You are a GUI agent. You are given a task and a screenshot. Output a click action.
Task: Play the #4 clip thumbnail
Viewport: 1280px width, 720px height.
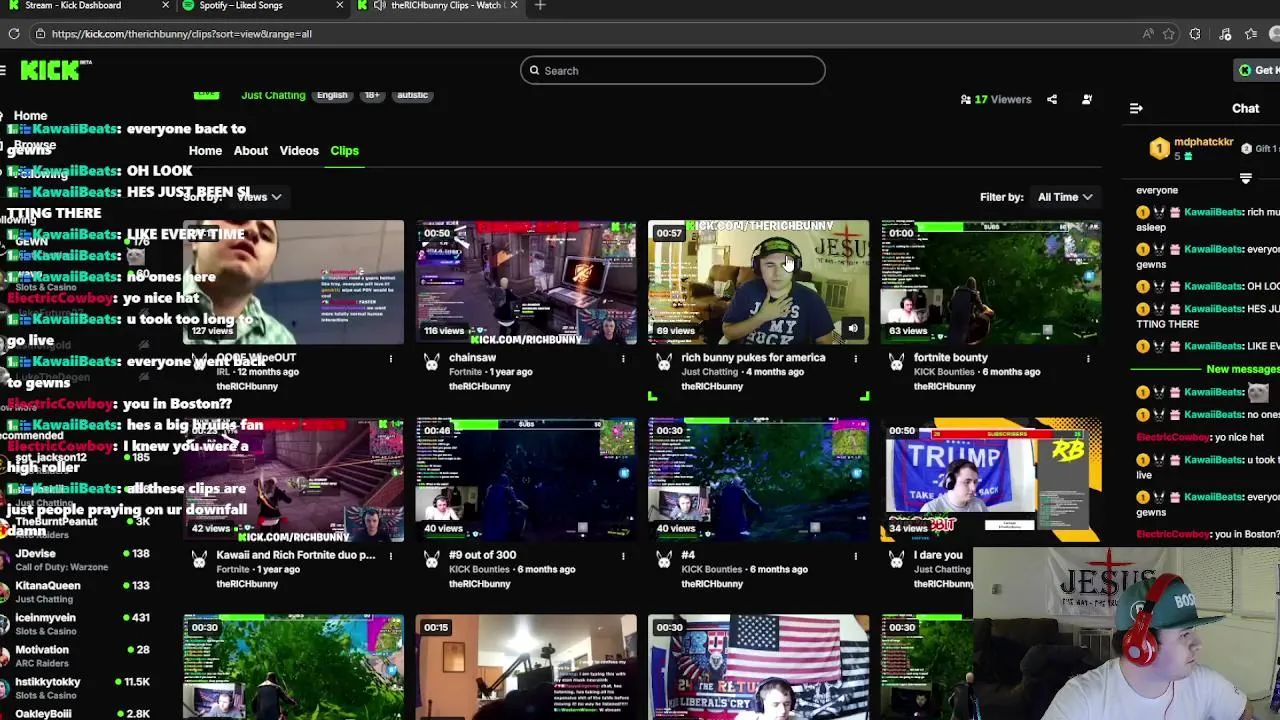click(758, 480)
